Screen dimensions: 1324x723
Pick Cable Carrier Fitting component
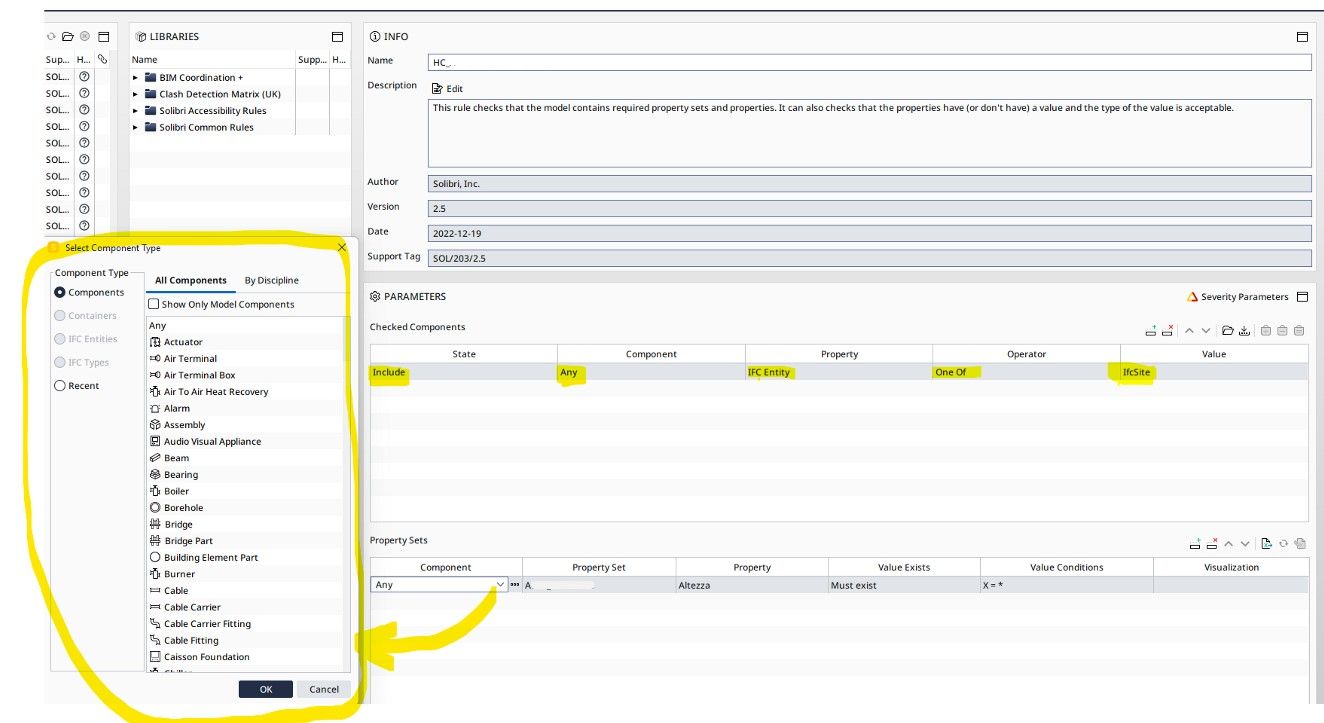coord(207,624)
